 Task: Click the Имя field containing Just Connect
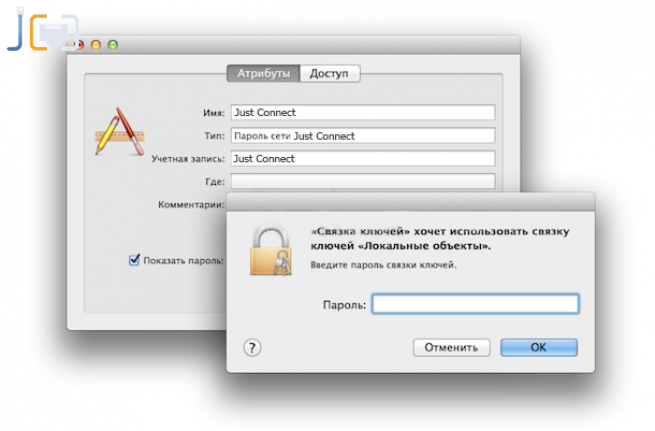(x=363, y=112)
